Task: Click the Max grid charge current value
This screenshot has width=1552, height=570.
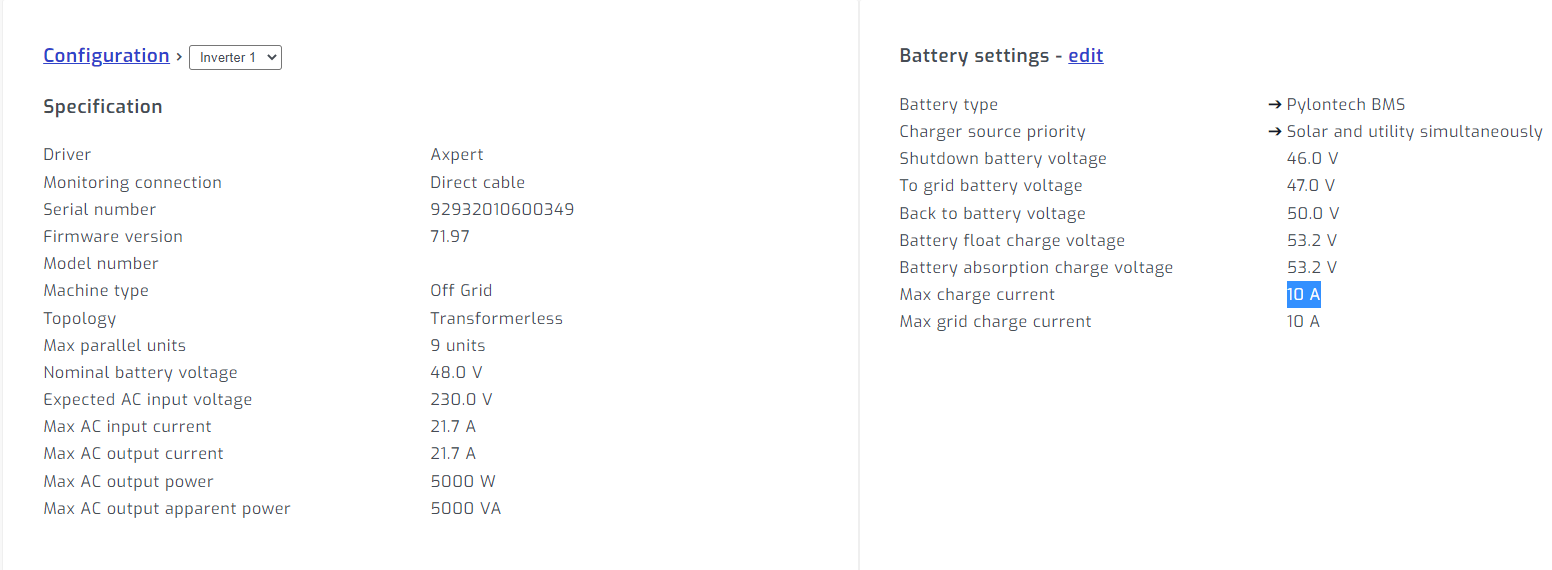Action: (1303, 322)
